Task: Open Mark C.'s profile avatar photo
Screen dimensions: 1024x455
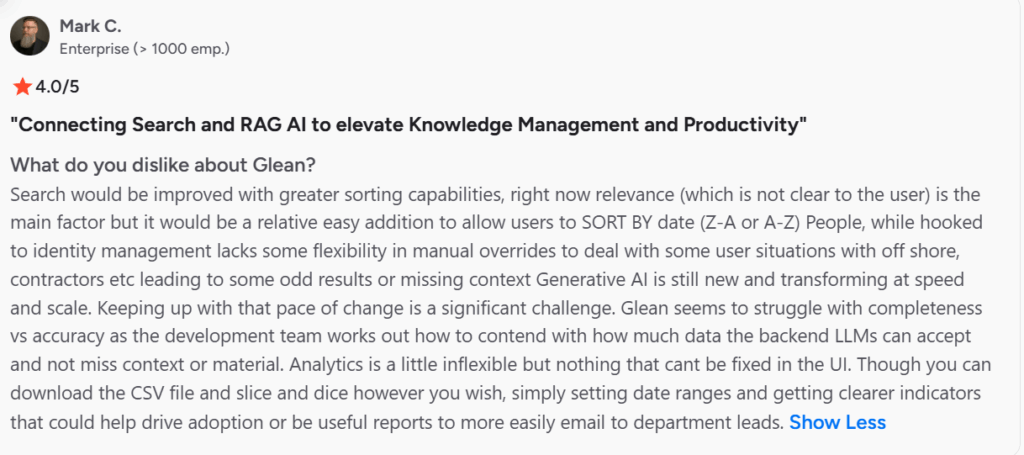Action: click(30, 34)
